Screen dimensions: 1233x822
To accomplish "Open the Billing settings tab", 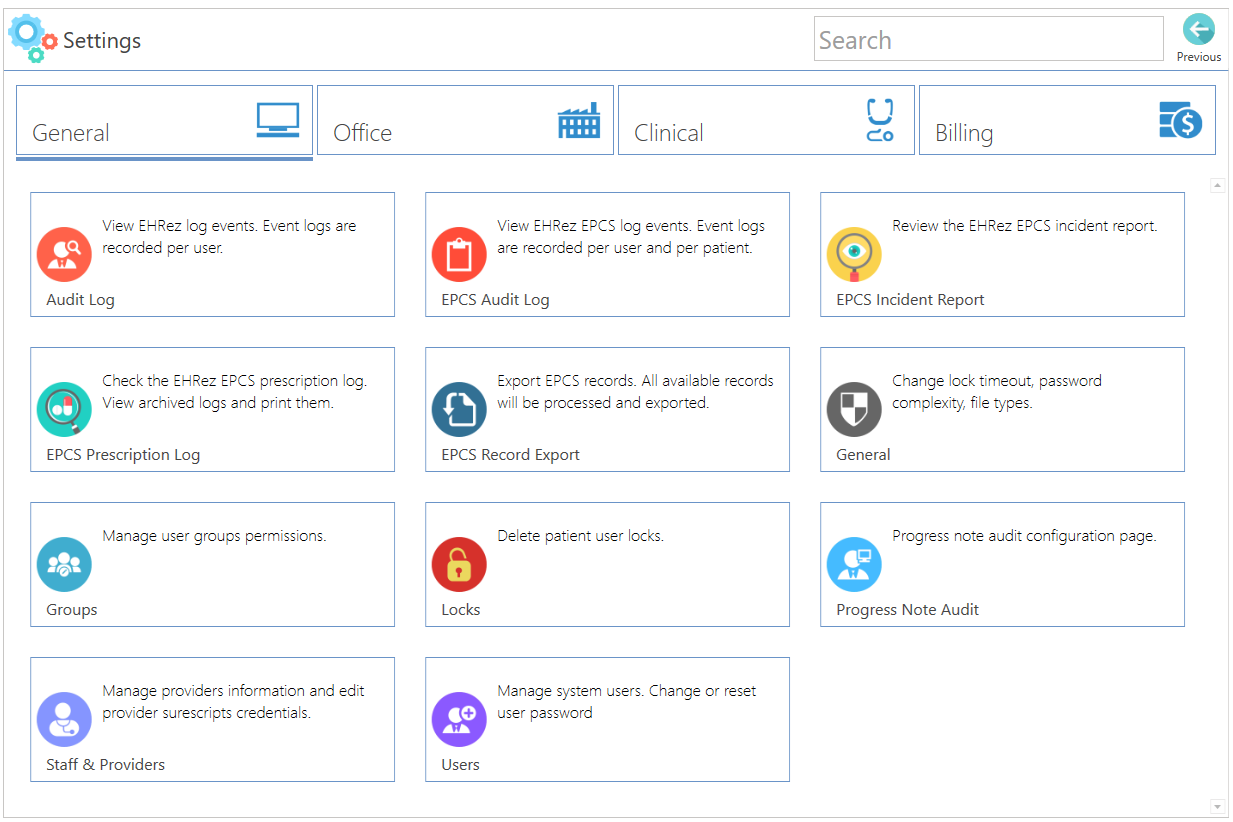I will tap(1067, 120).
